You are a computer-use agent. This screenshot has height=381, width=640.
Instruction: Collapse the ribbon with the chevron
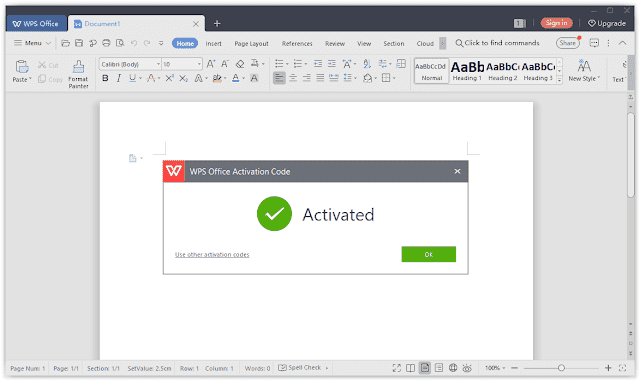622,43
